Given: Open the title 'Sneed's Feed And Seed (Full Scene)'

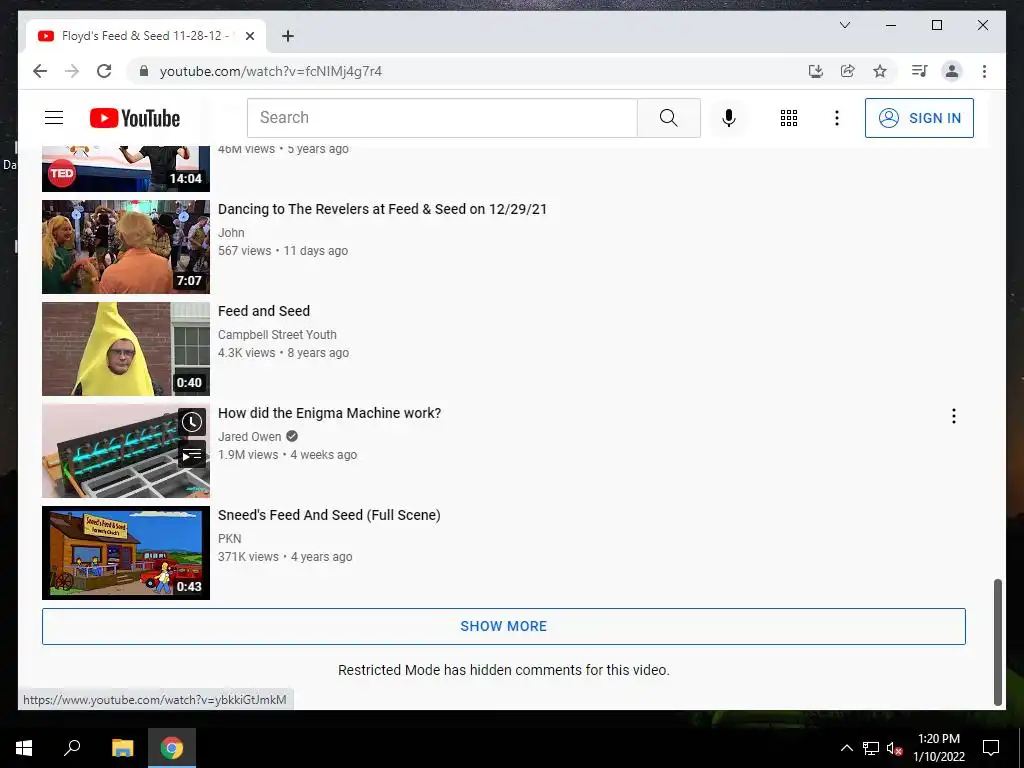Looking at the screenshot, I should click(329, 515).
